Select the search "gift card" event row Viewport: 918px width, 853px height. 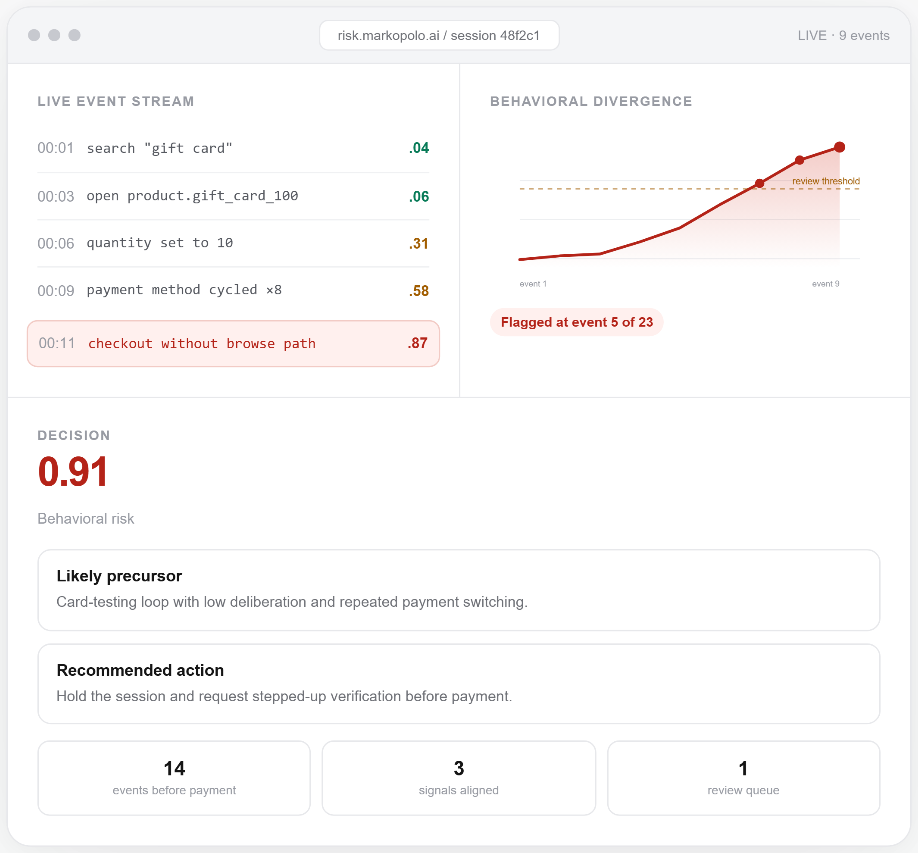point(233,148)
